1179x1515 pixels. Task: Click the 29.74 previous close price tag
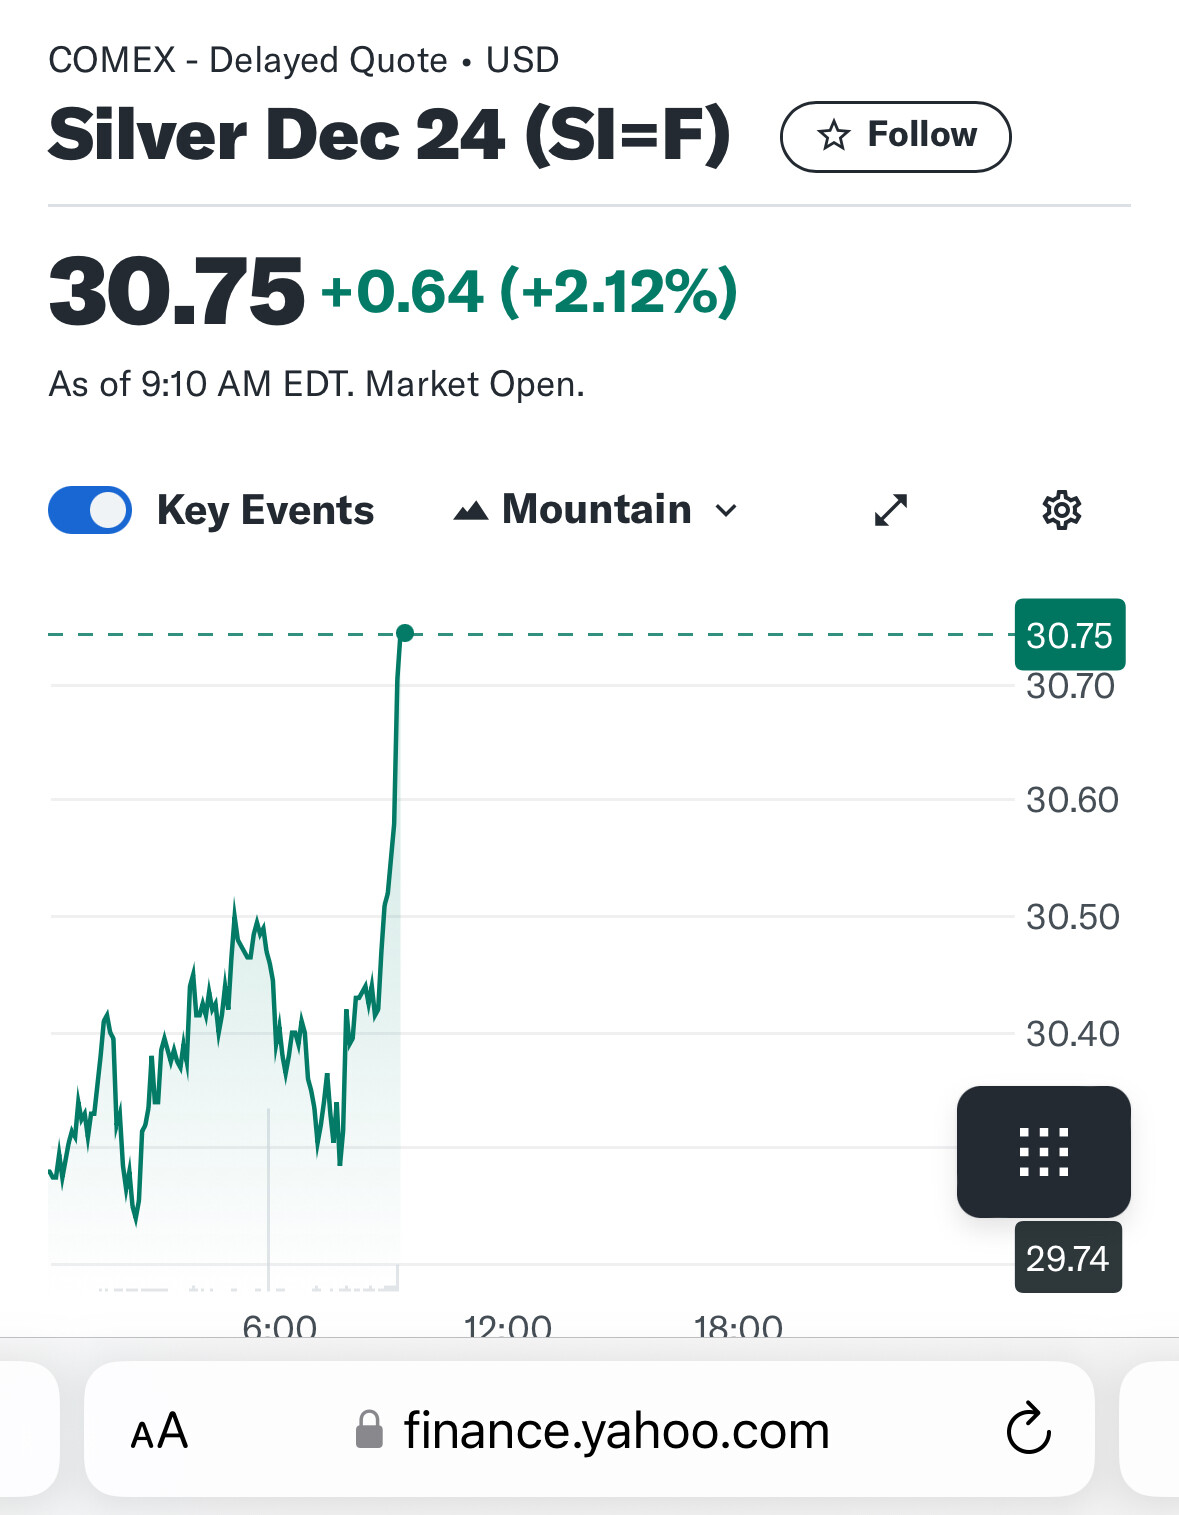tap(1068, 1257)
